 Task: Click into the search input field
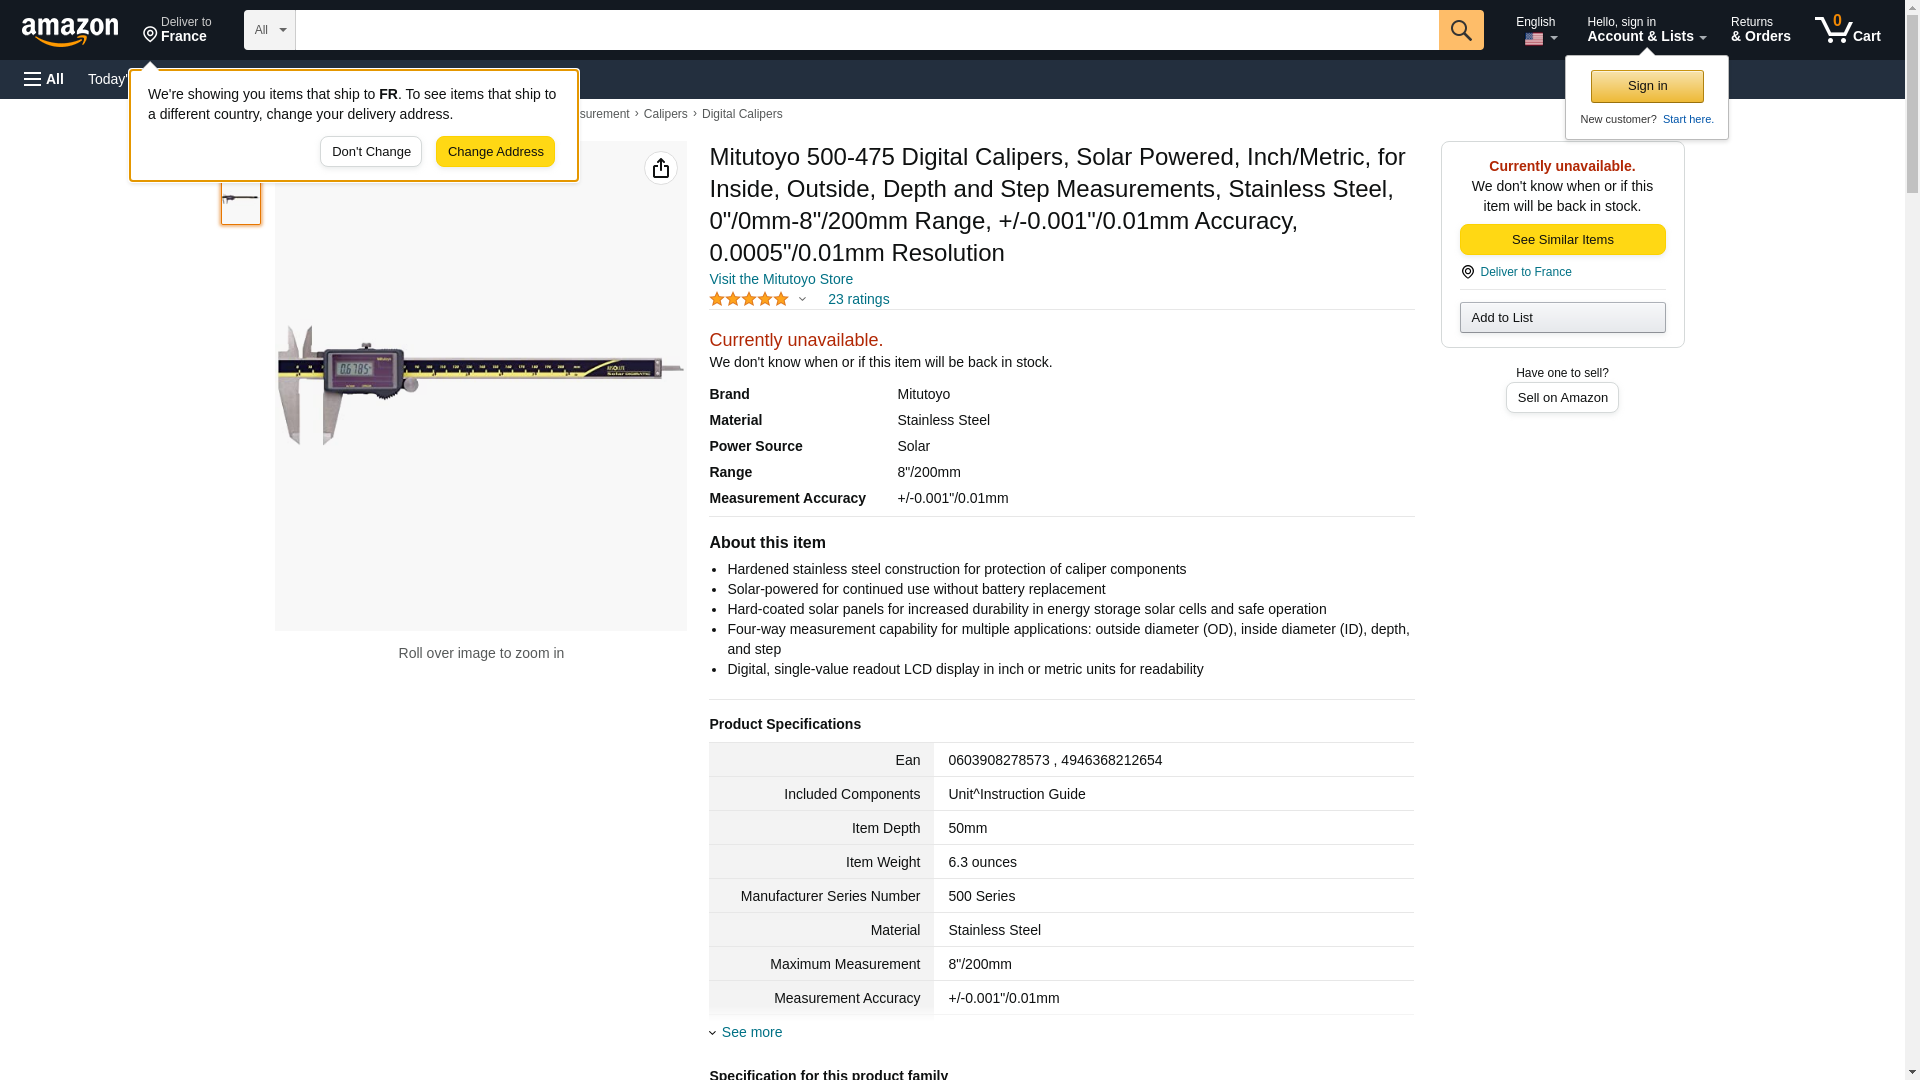866,30
